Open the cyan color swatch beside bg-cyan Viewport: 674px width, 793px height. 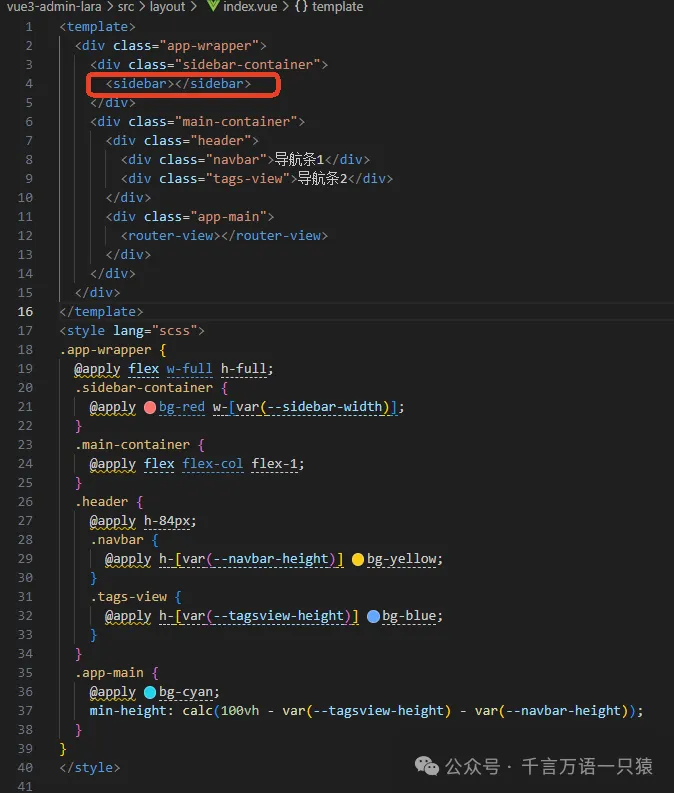[150, 692]
